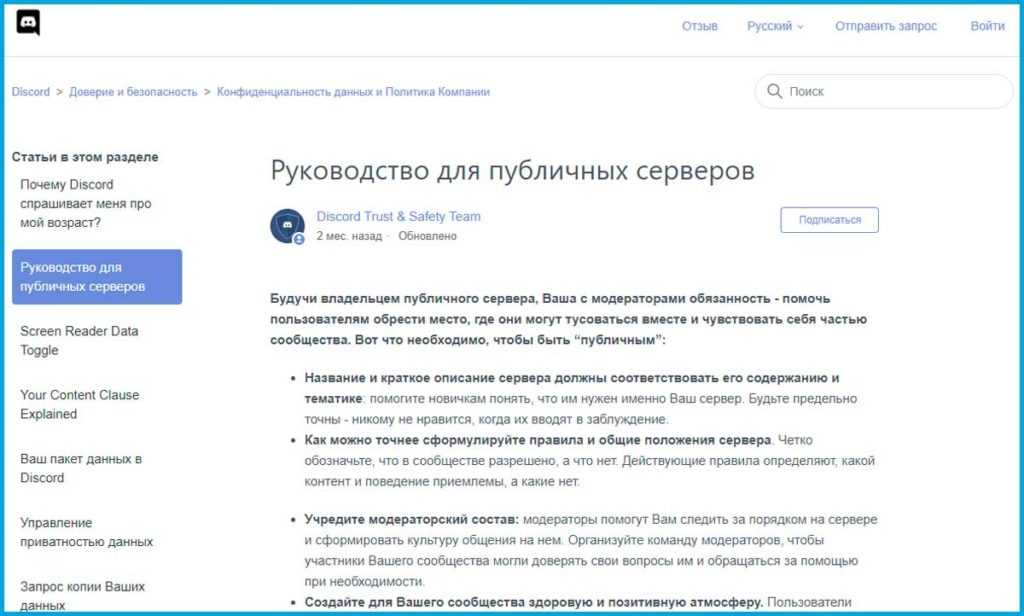The height and width of the screenshot is (616, 1024).
Task: Click Отправить запрос in the header
Action: (x=886, y=26)
